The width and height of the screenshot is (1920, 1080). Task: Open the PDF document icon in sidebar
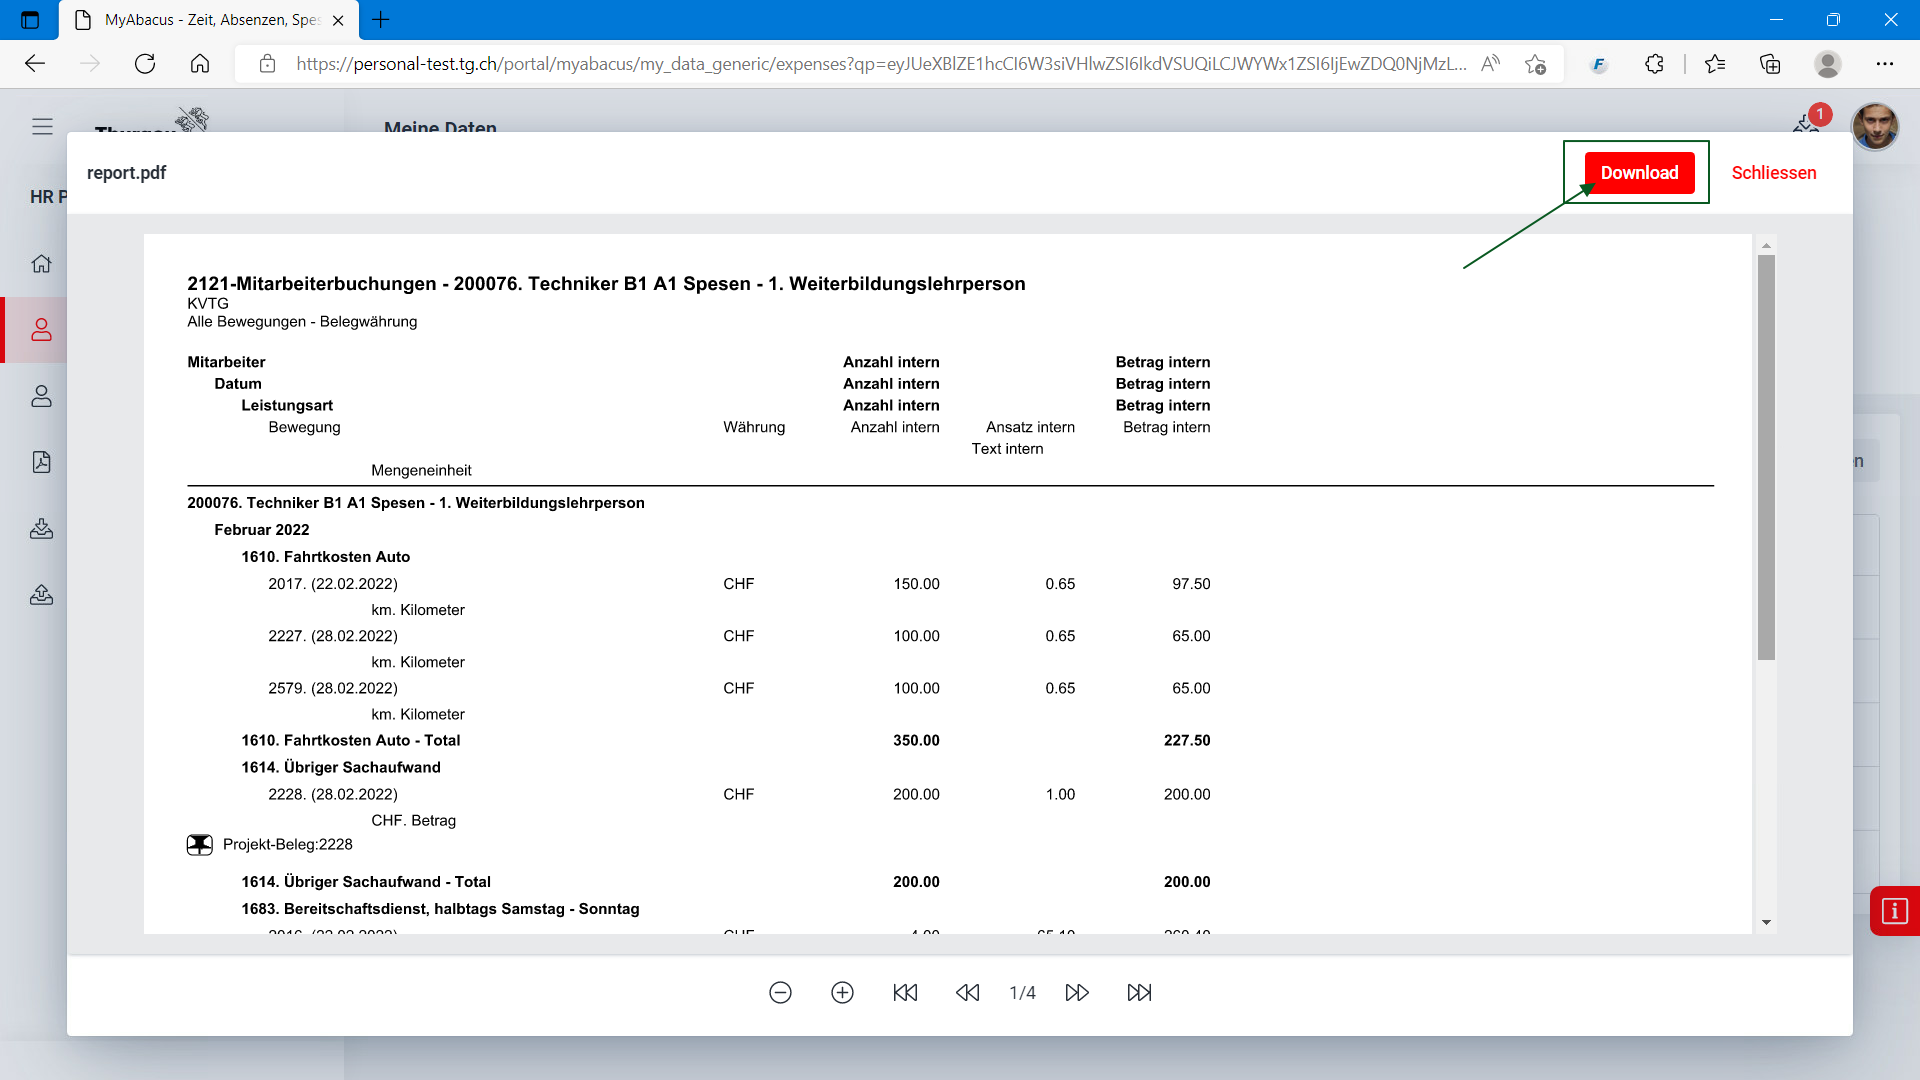(41, 462)
